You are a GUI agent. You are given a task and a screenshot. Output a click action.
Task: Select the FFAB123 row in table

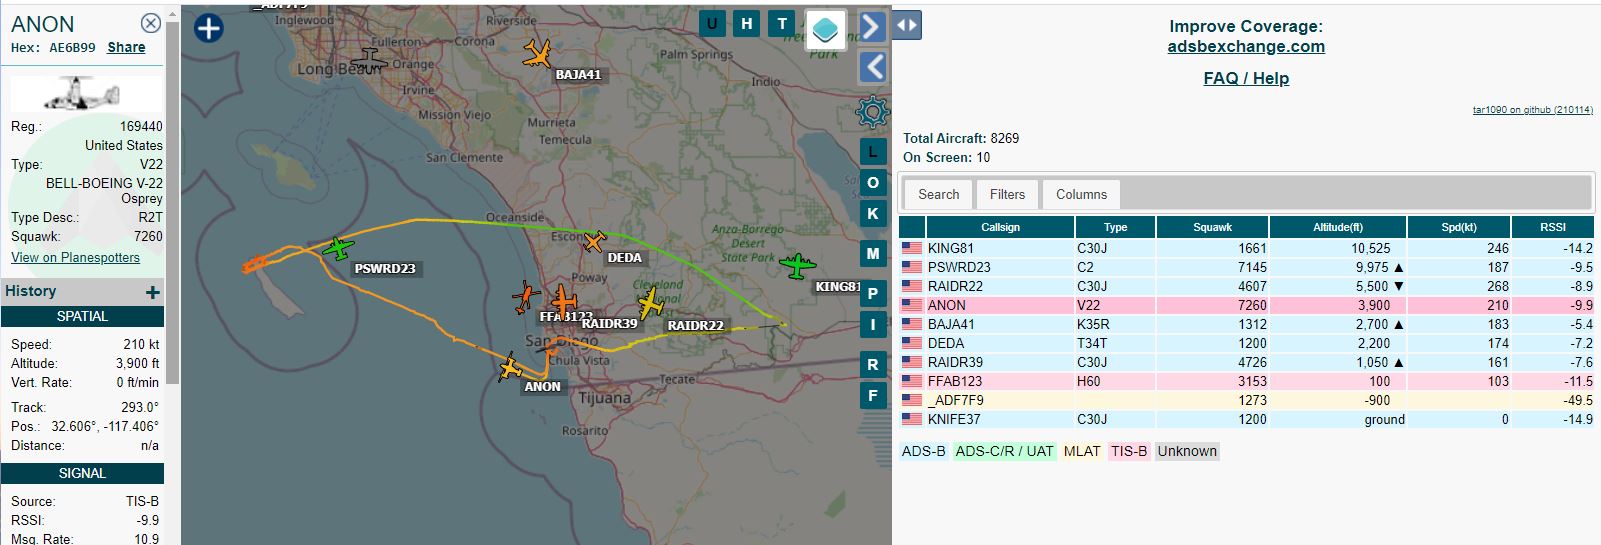[1247, 381]
